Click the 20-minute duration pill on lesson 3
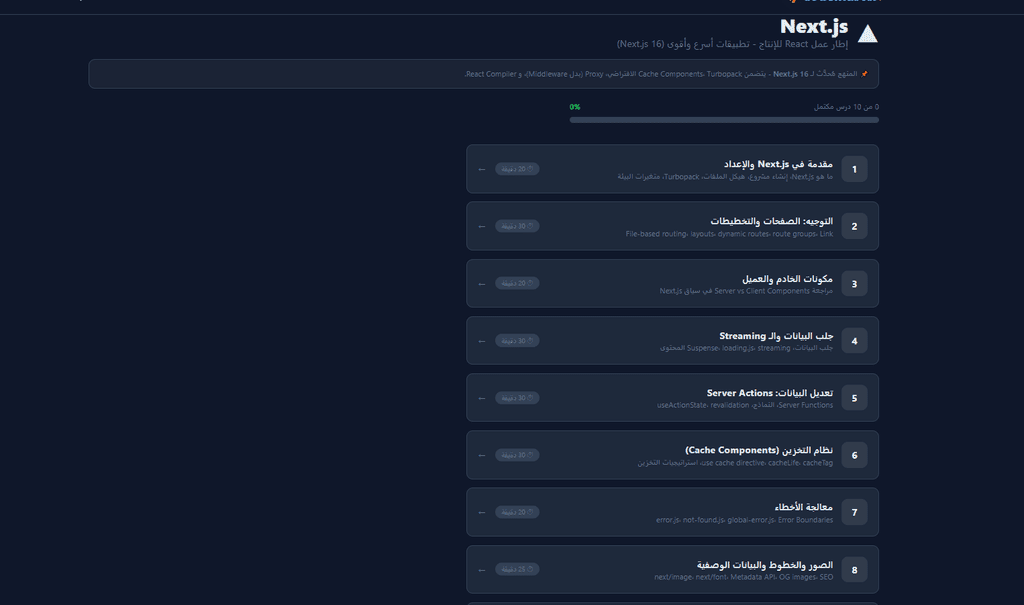1024x605 pixels. tap(517, 284)
